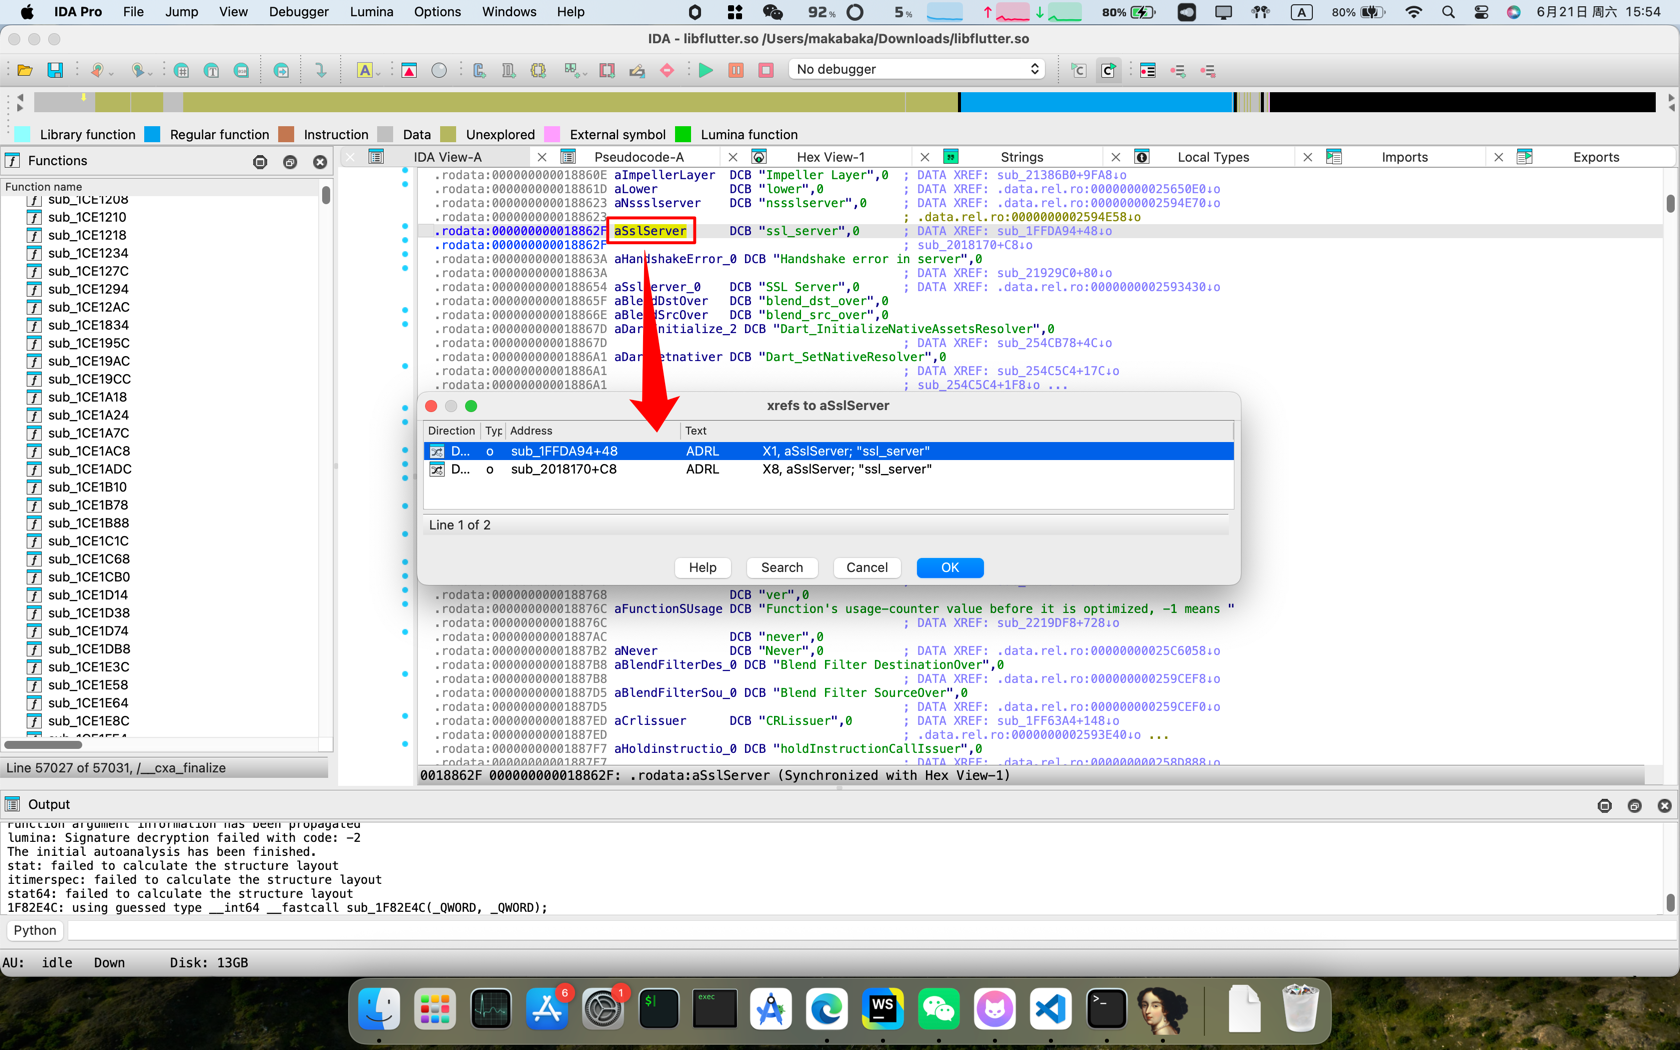Click the gray 'C' icon near debugger dropdown
The image size is (1680, 1050).
pos(1078,70)
